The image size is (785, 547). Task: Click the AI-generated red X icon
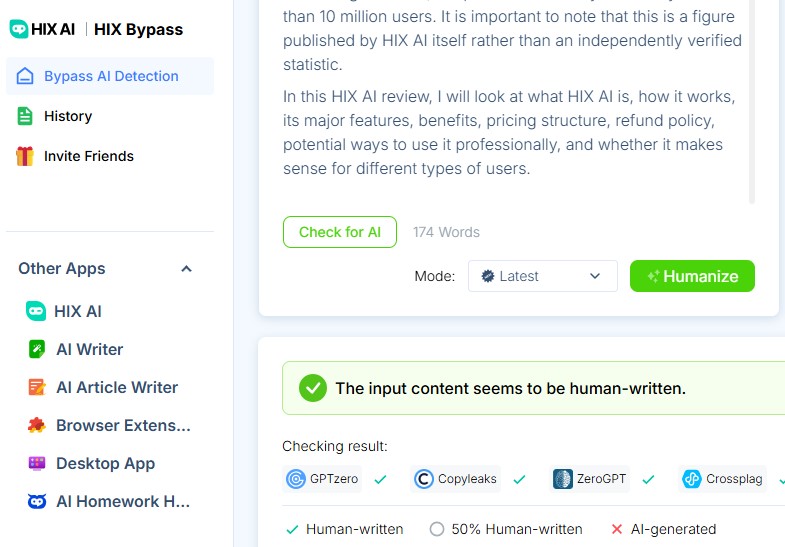[617, 529]
